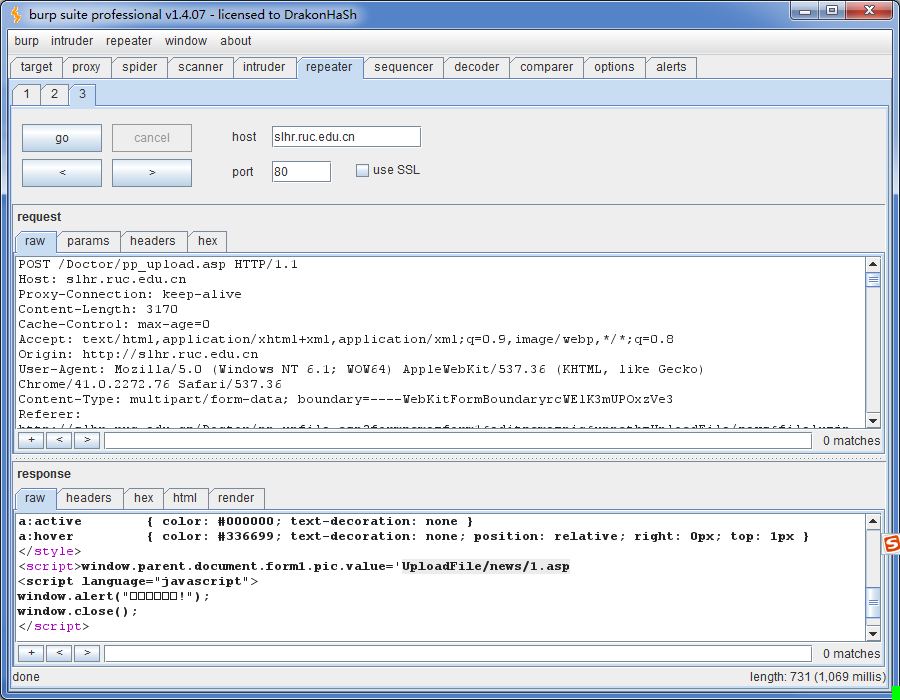Click the Burp Suite title bar icon
The height and width of the screenshot is (700, 900).
(x=16, y=14)
